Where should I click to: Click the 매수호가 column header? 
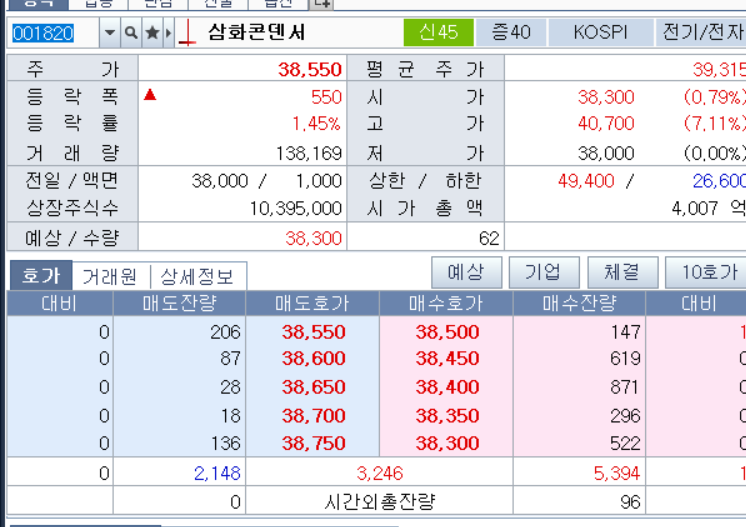pos(446,303)
